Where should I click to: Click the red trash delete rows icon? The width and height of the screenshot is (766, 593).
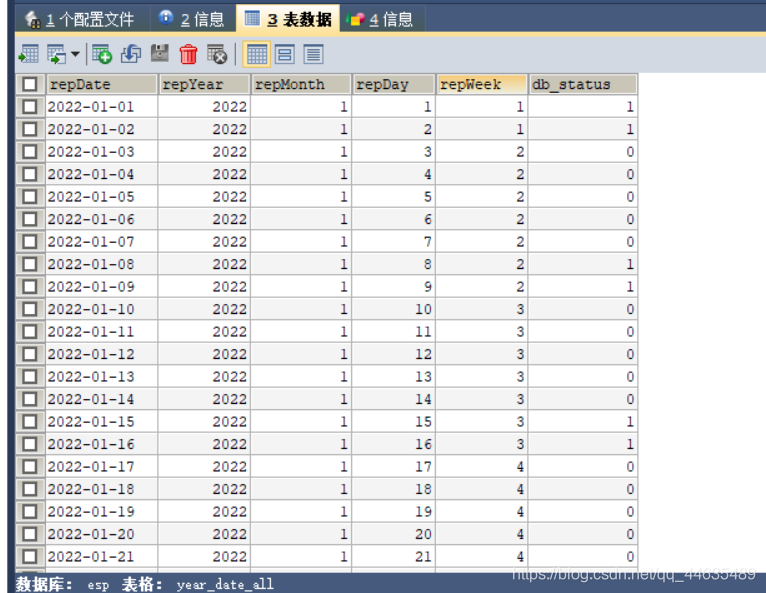point(188,54)
